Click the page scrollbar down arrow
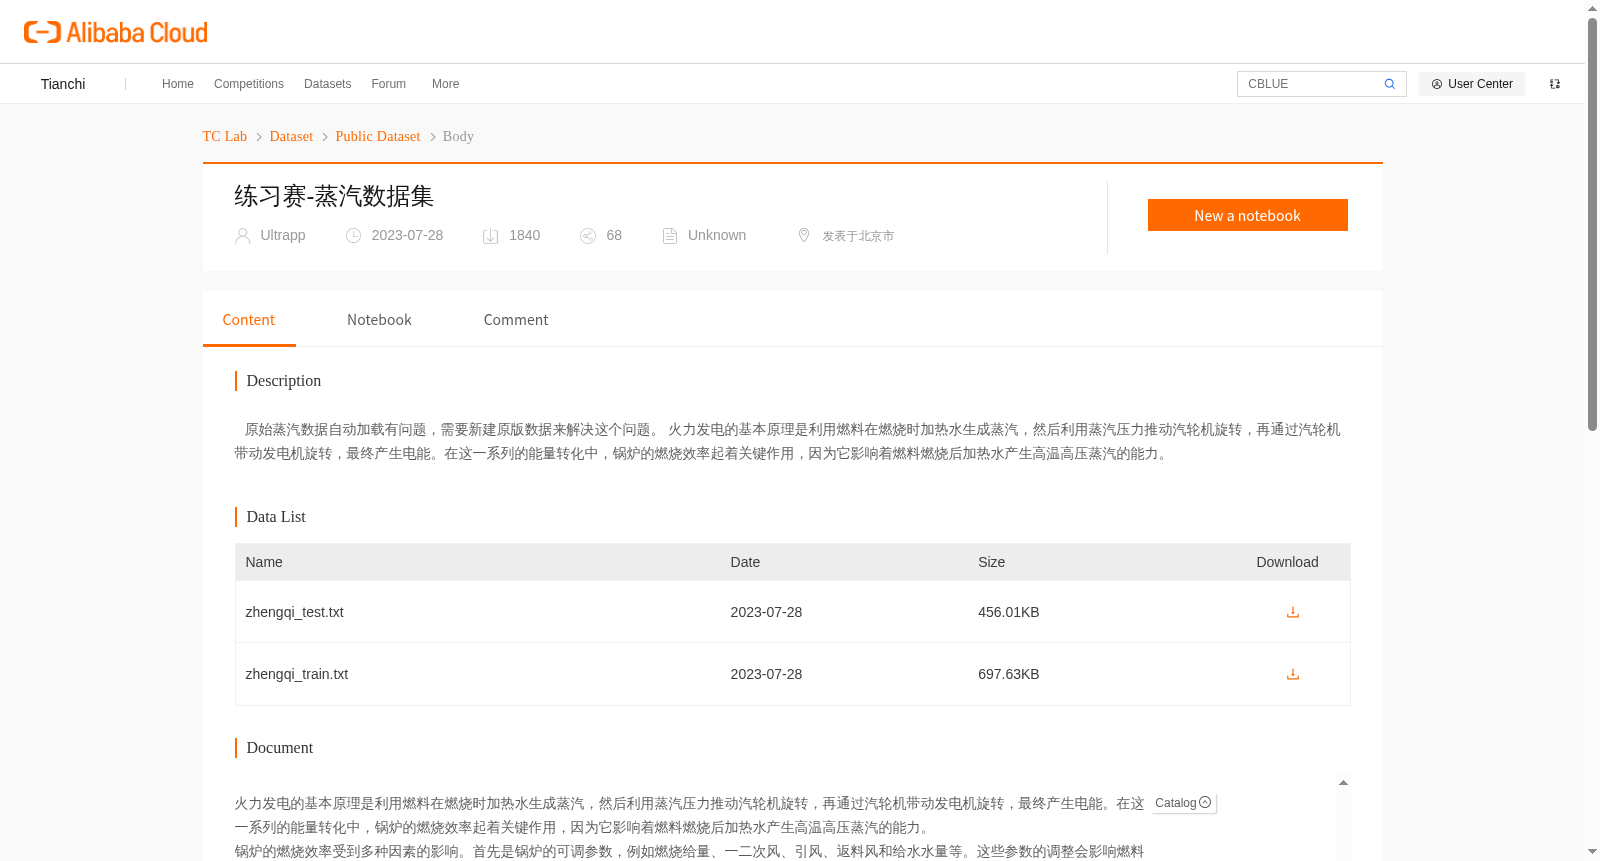 pyautogui.click(x=1592, y=852)
